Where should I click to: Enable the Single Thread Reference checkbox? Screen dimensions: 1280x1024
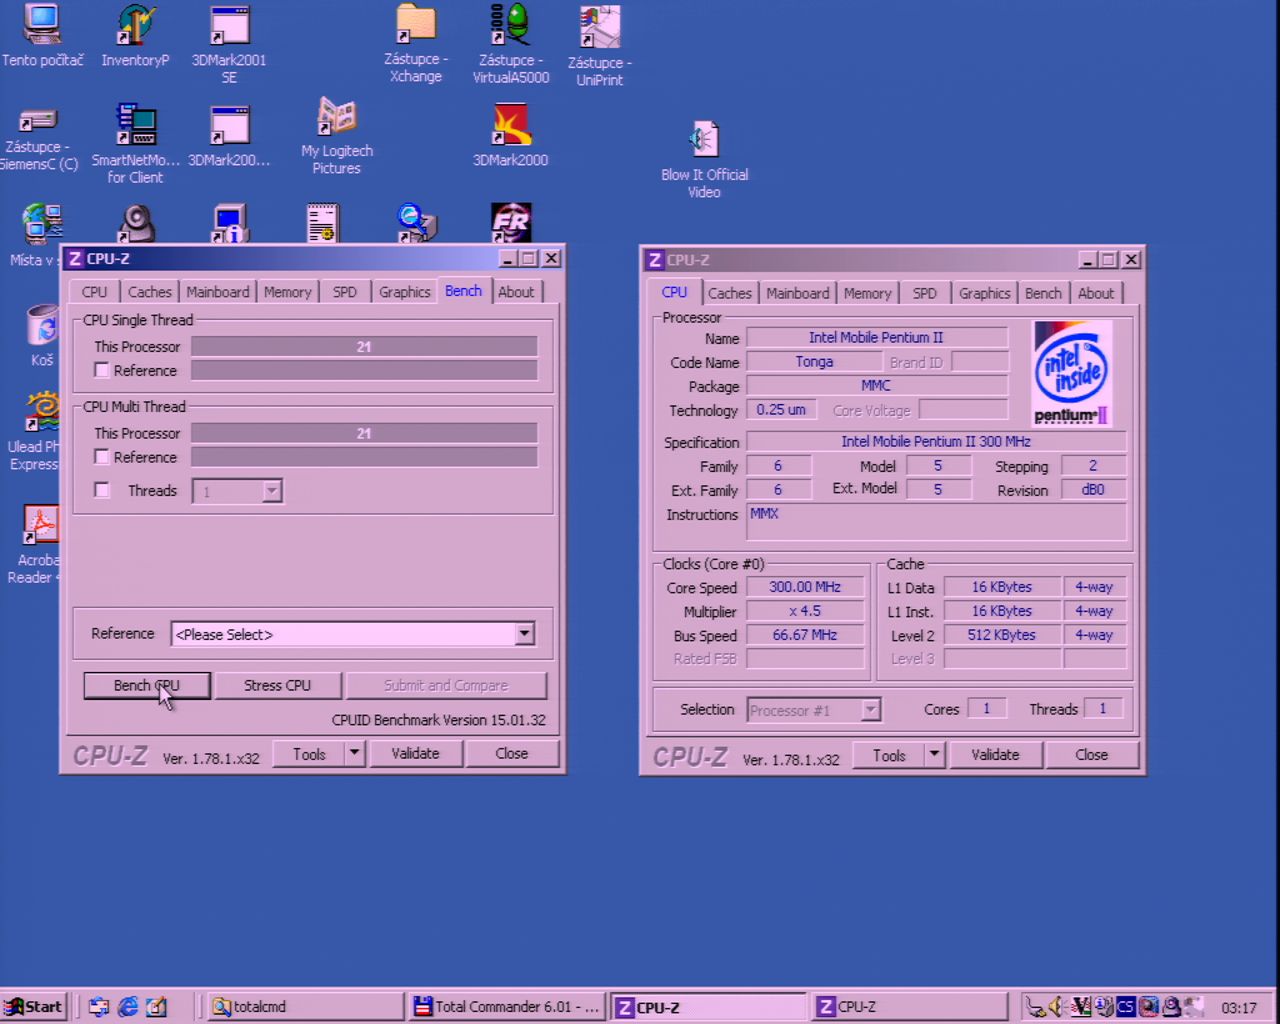pyautogui.click(x=102, y=371)
